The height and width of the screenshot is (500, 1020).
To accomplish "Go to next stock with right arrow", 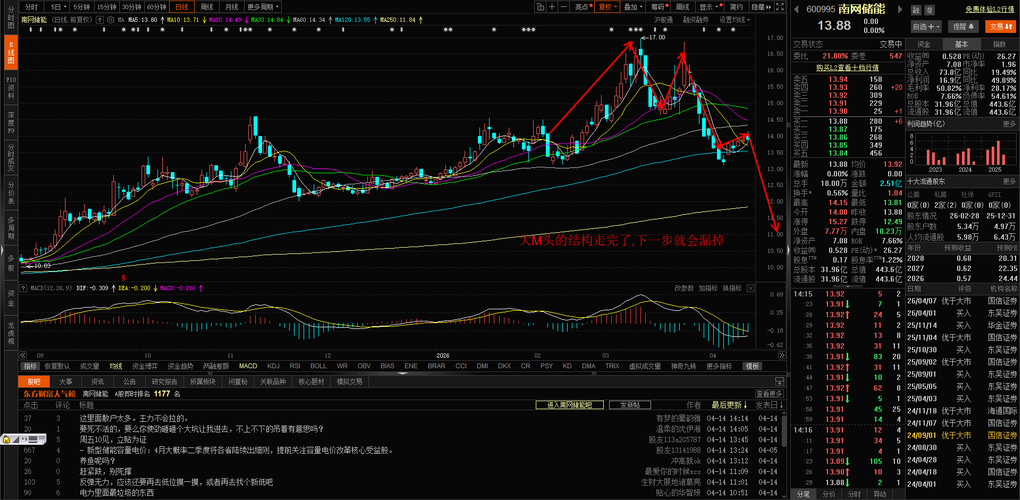I will (x=900, y=10).
